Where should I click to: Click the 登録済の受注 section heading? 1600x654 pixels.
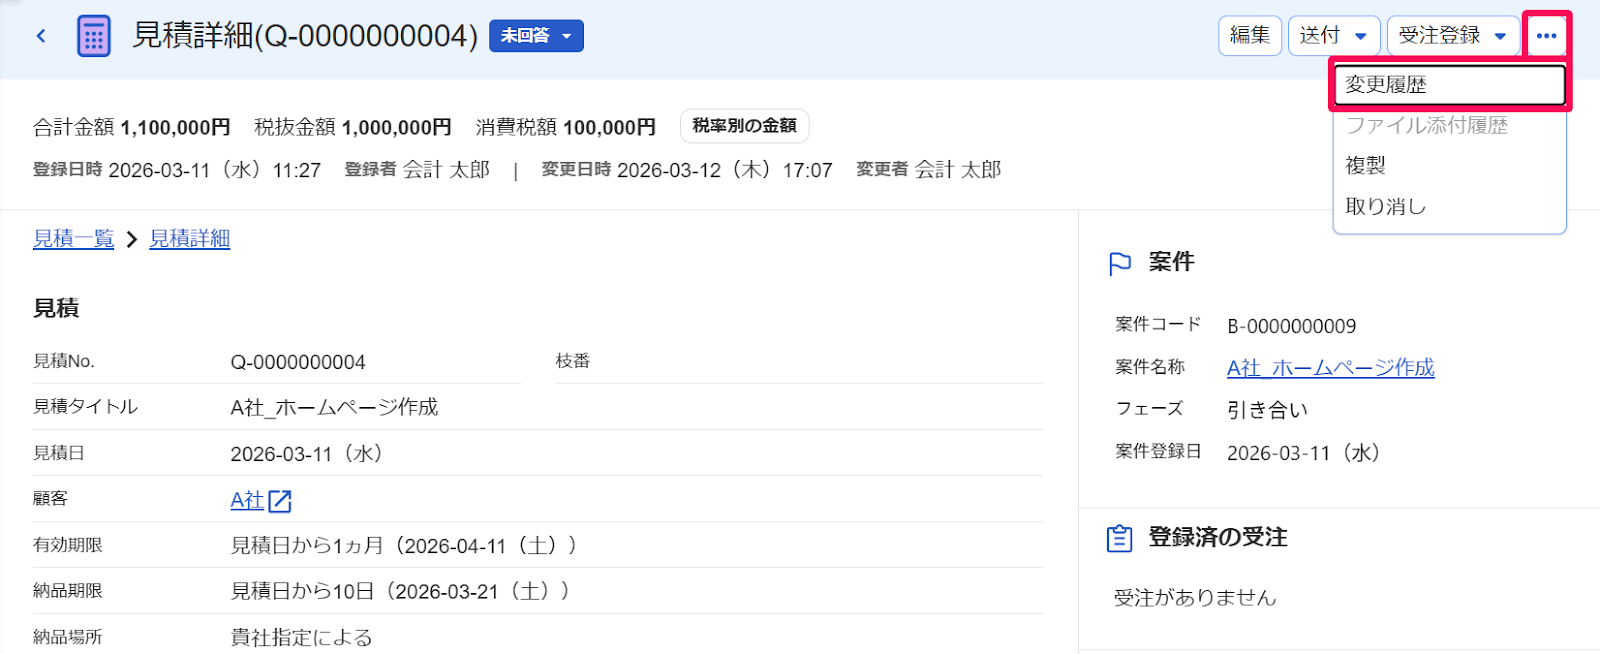pyautogui.click(x=1218, y=538)
